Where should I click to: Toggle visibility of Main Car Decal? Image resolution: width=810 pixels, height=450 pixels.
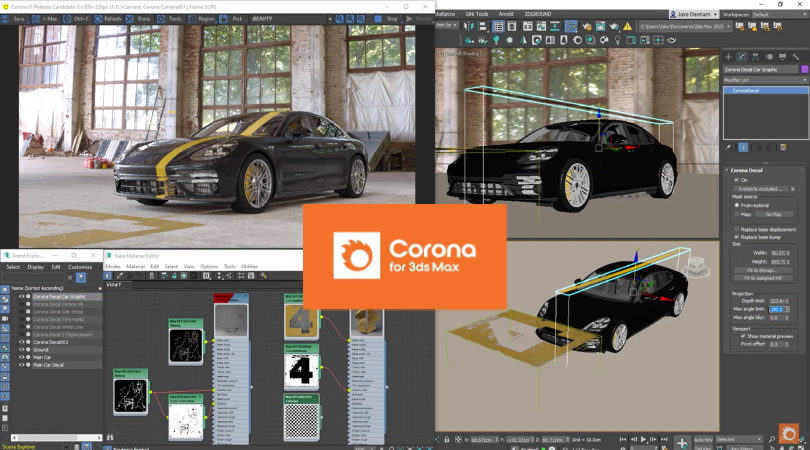tap(22, 365)
